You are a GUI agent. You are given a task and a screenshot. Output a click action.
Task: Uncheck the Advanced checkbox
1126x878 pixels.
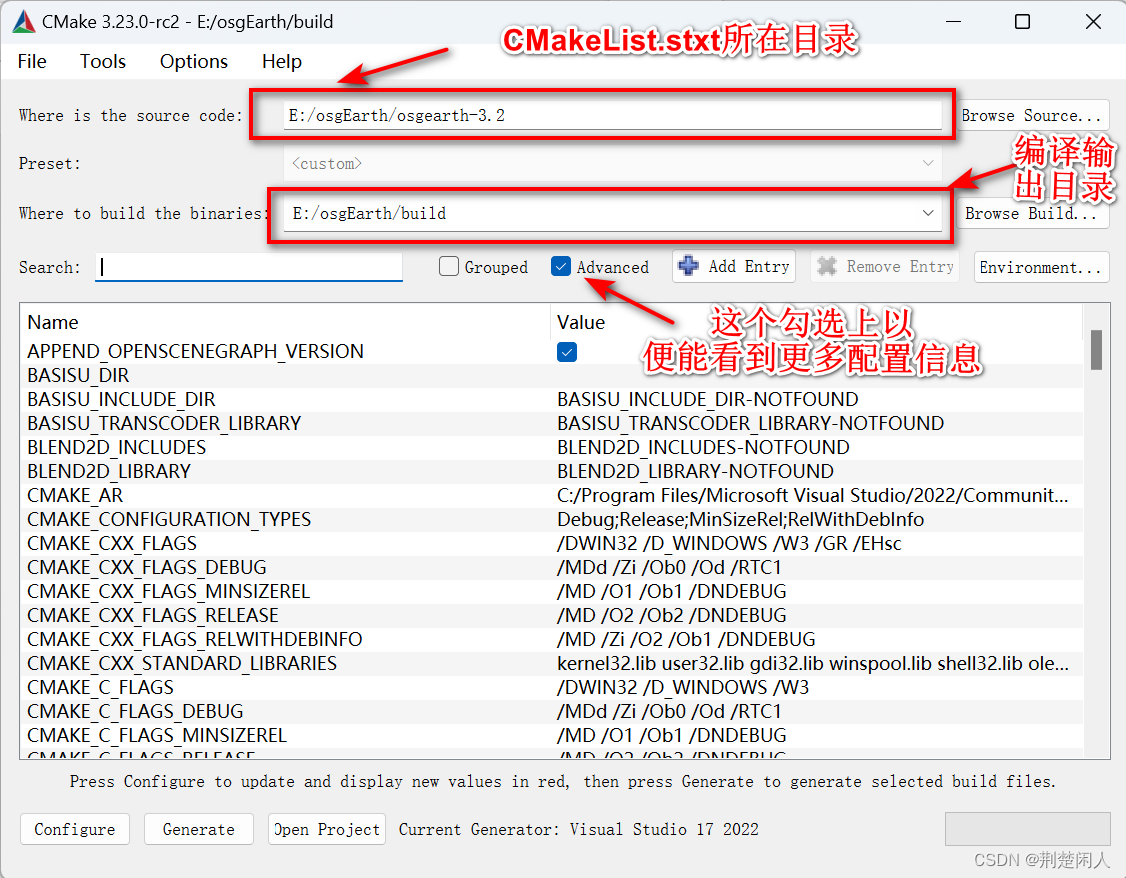tap(561, 266)
